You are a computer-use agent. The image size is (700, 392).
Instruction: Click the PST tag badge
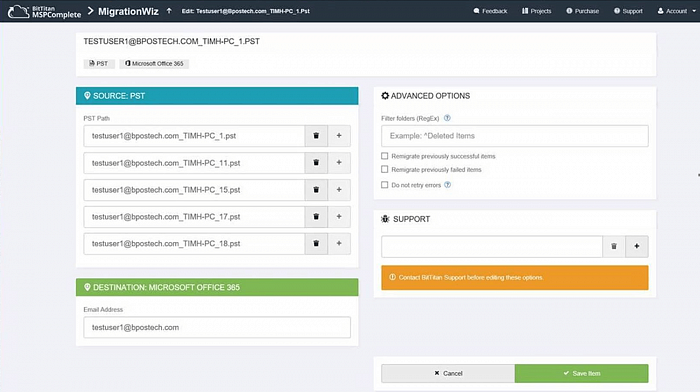click(x=99, y=63)
